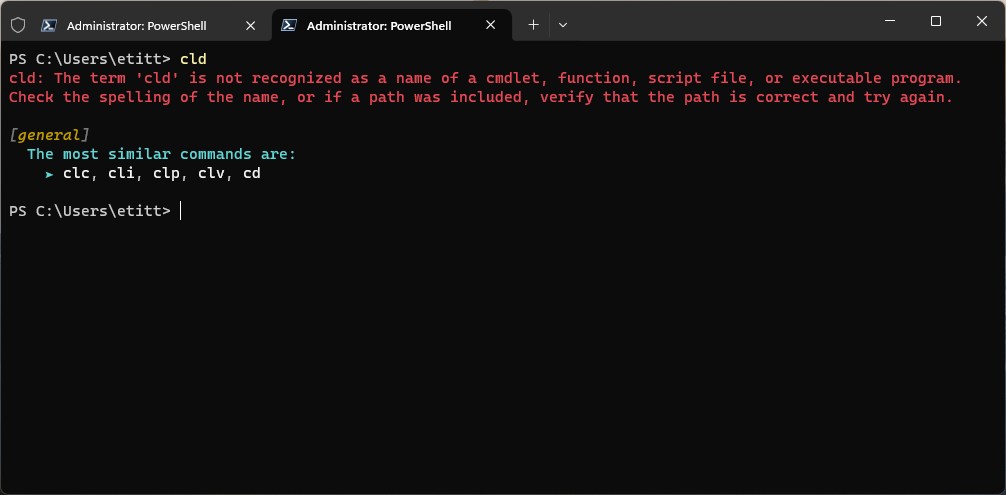Click the red 'cld' error message text

[486, 88]
